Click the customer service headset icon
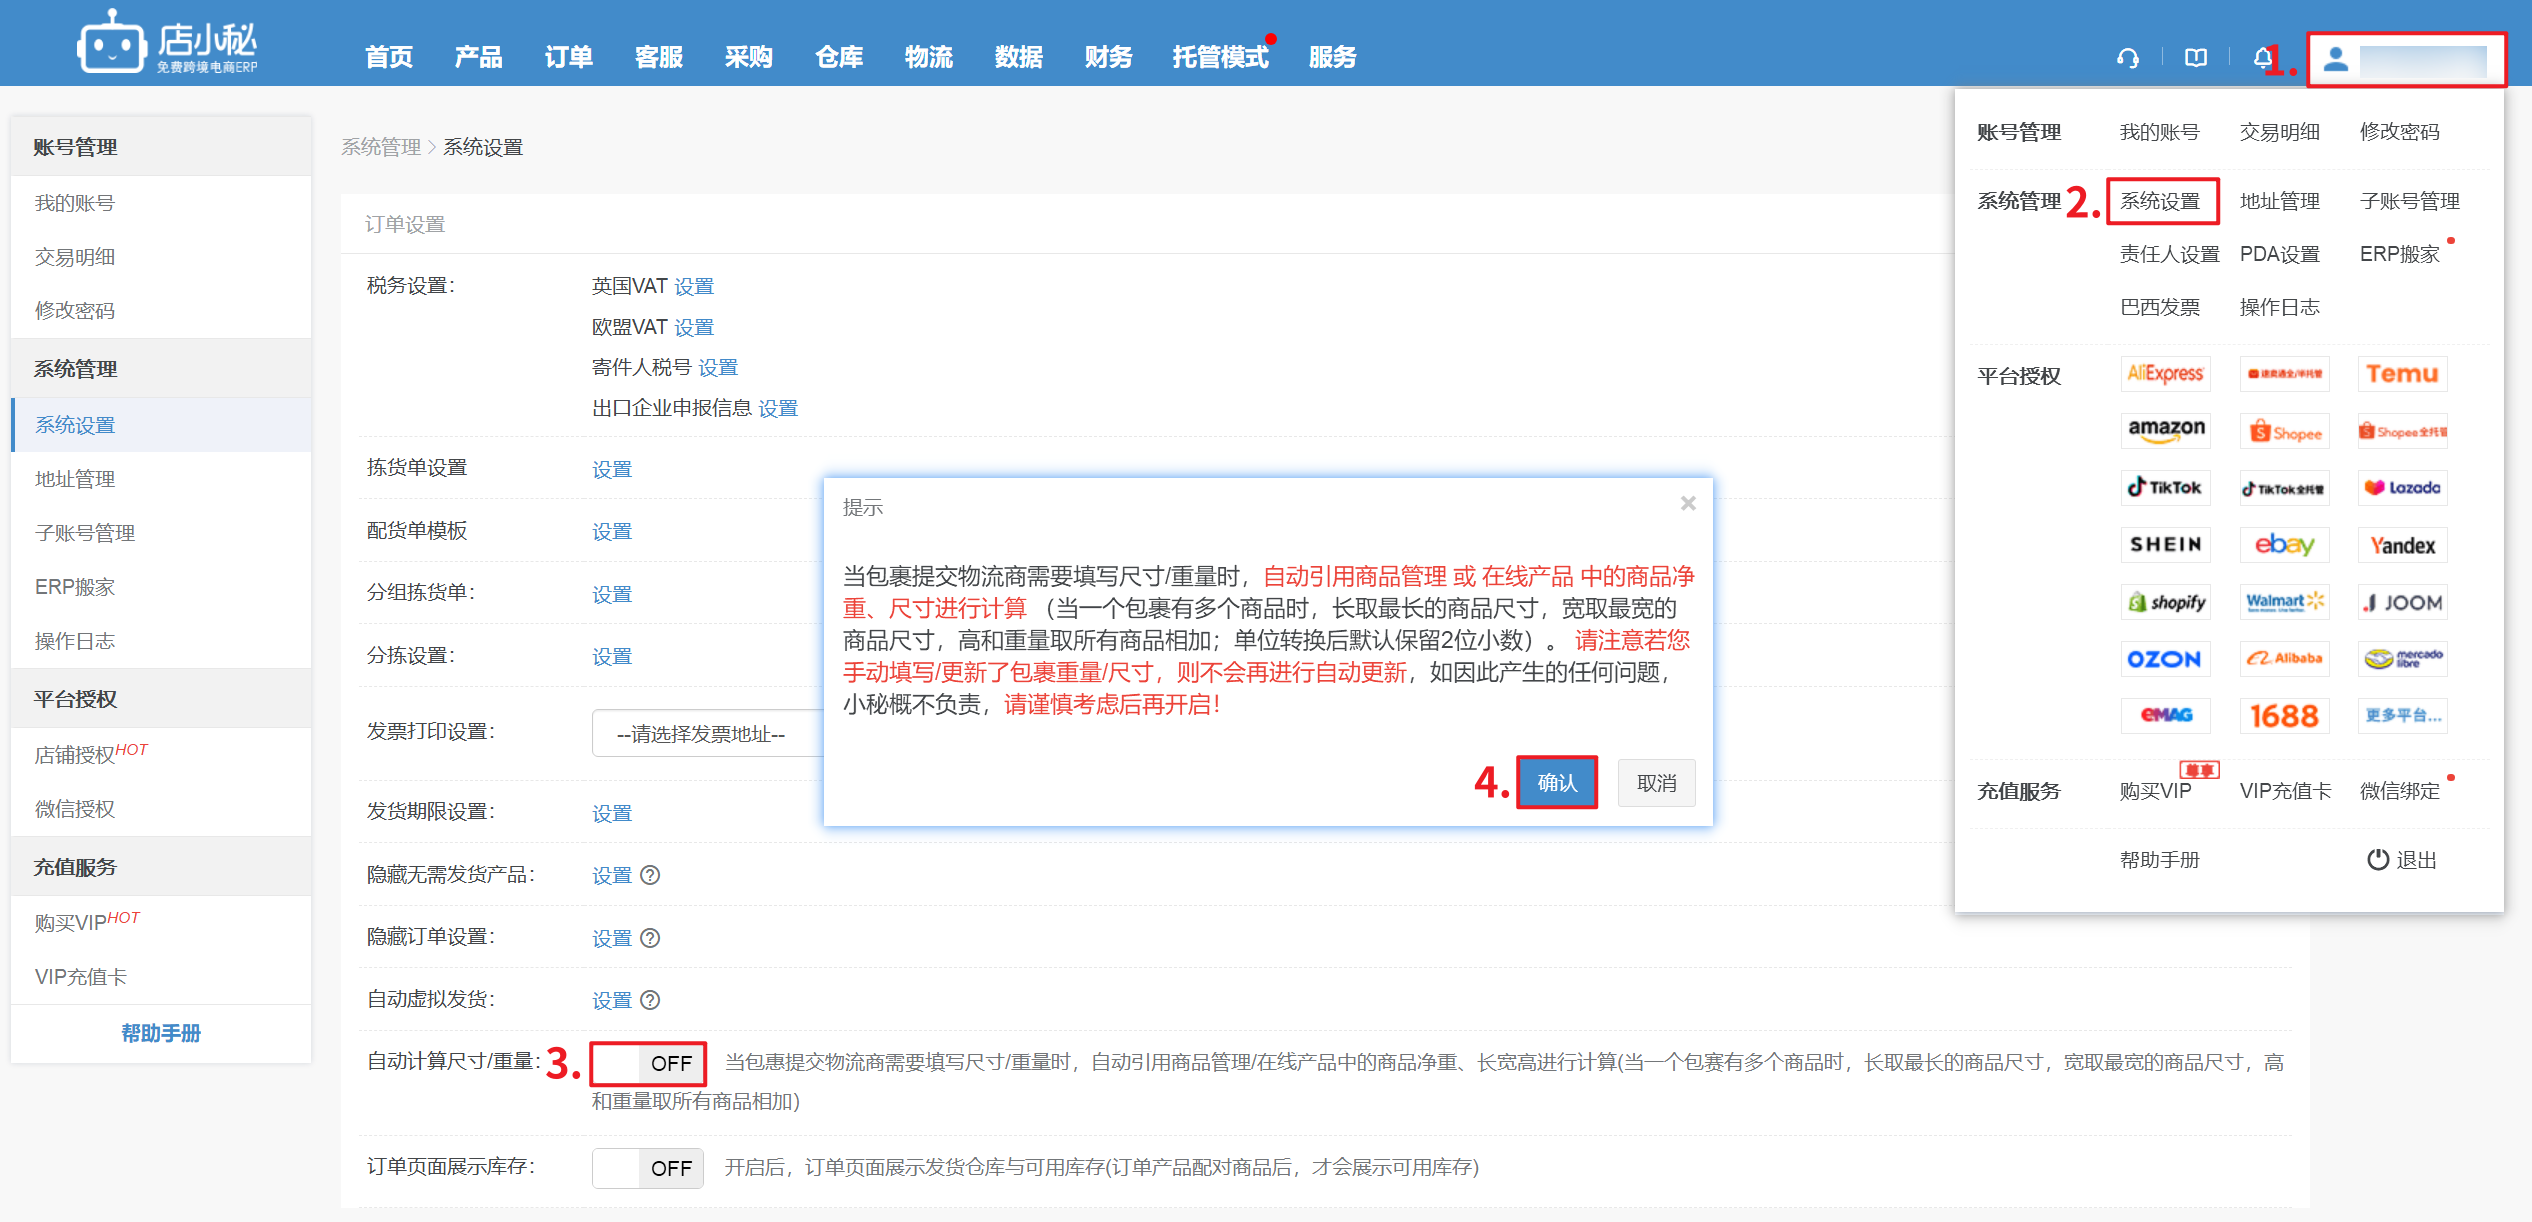The width and height of the screenshot is (2532, 1222). coord(2127,58)
